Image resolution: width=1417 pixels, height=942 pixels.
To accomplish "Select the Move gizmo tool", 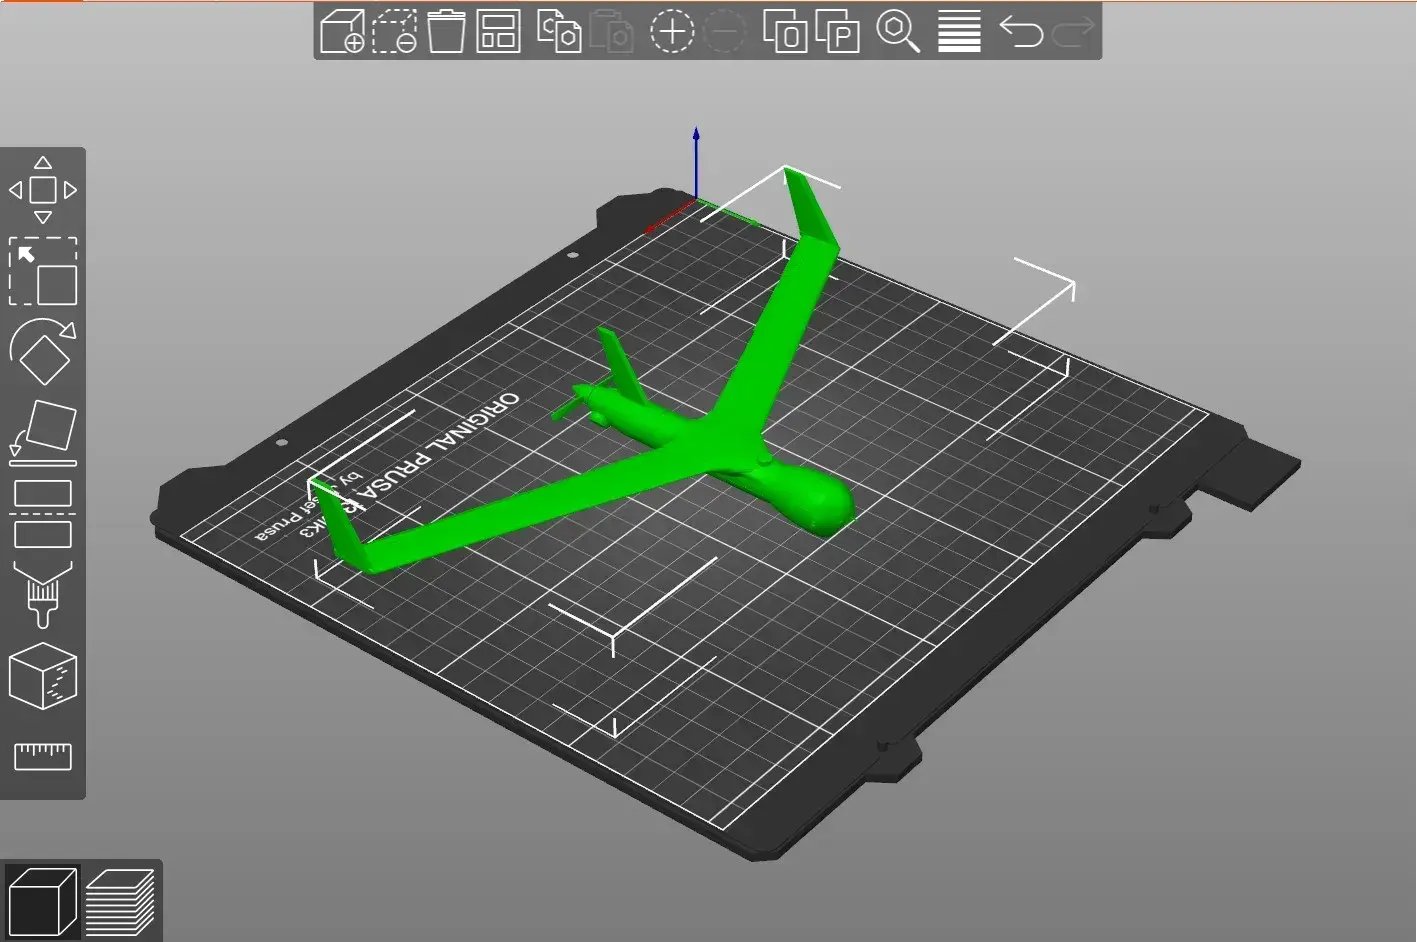I will pos(43,190).
